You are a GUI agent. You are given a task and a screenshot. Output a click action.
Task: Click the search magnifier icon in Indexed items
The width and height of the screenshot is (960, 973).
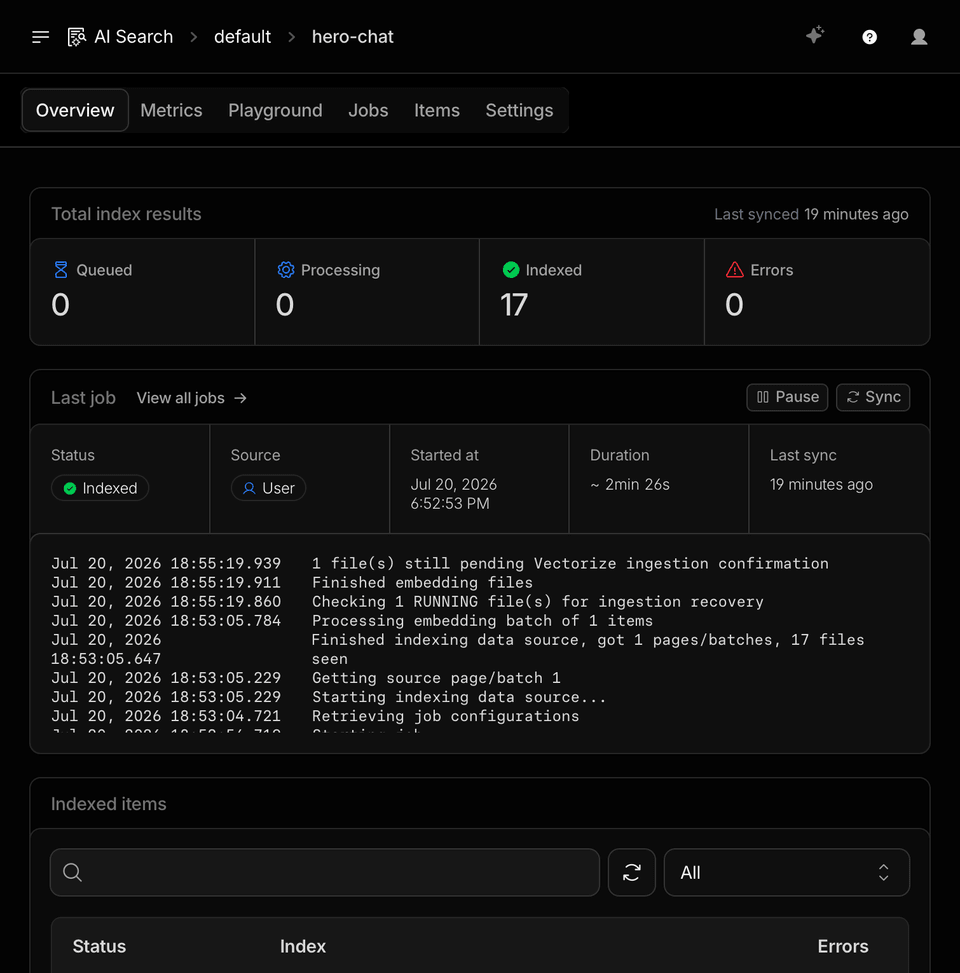click(73, 872)
